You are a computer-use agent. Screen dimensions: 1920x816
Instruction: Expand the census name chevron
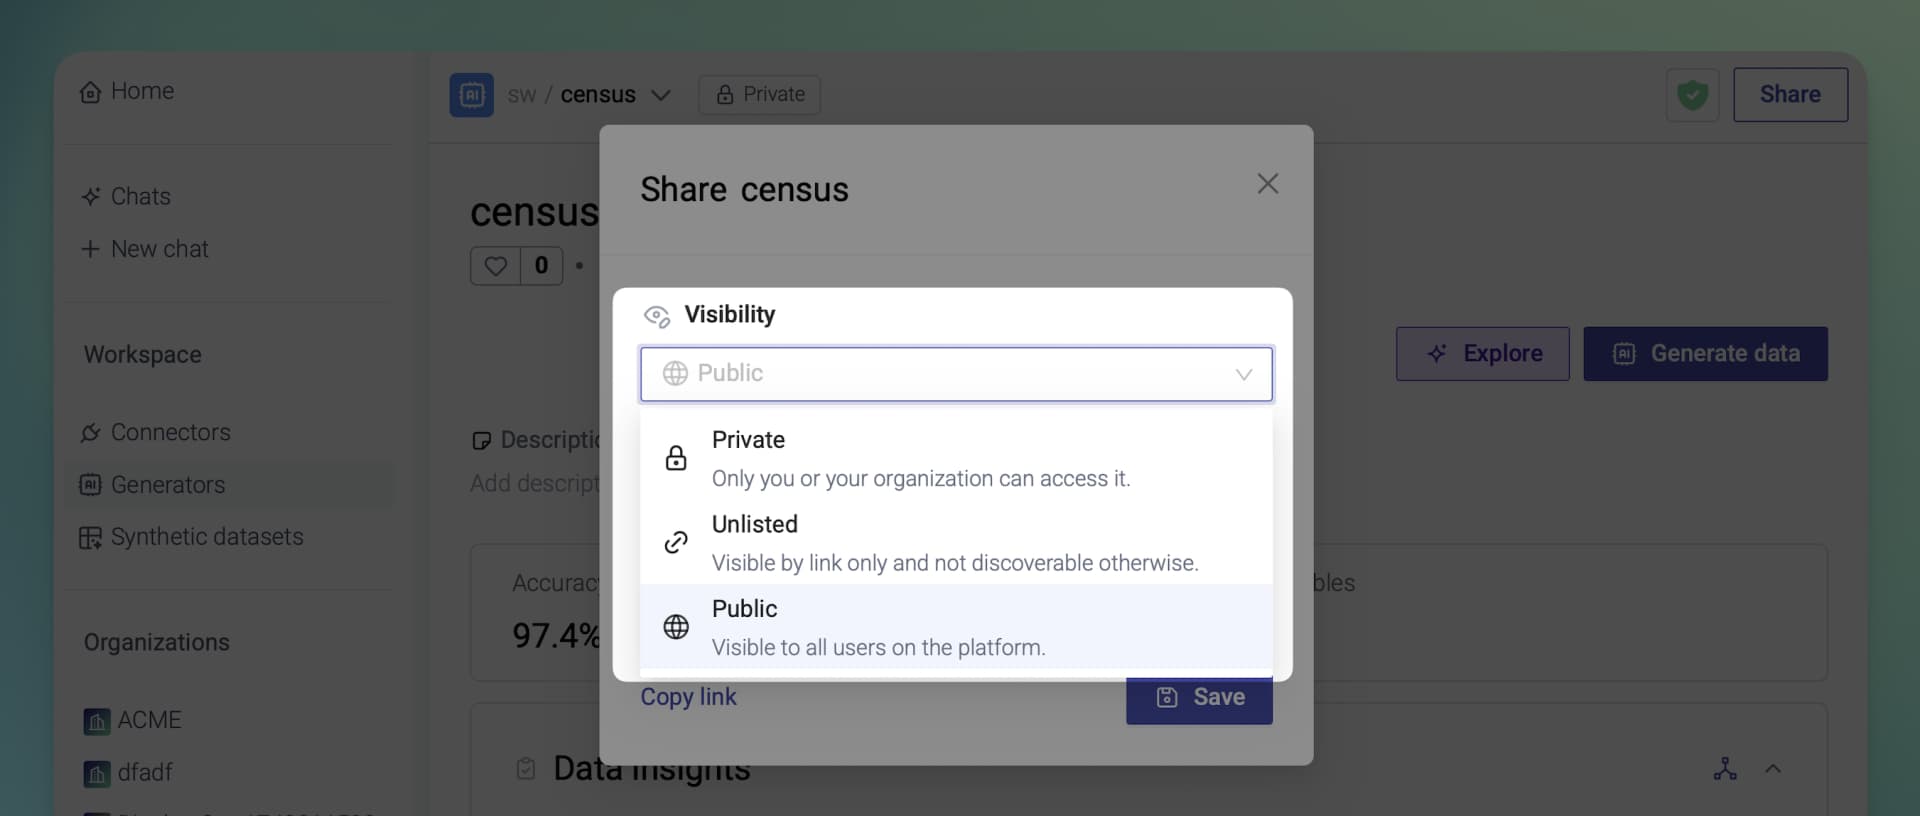click(660, 95)
